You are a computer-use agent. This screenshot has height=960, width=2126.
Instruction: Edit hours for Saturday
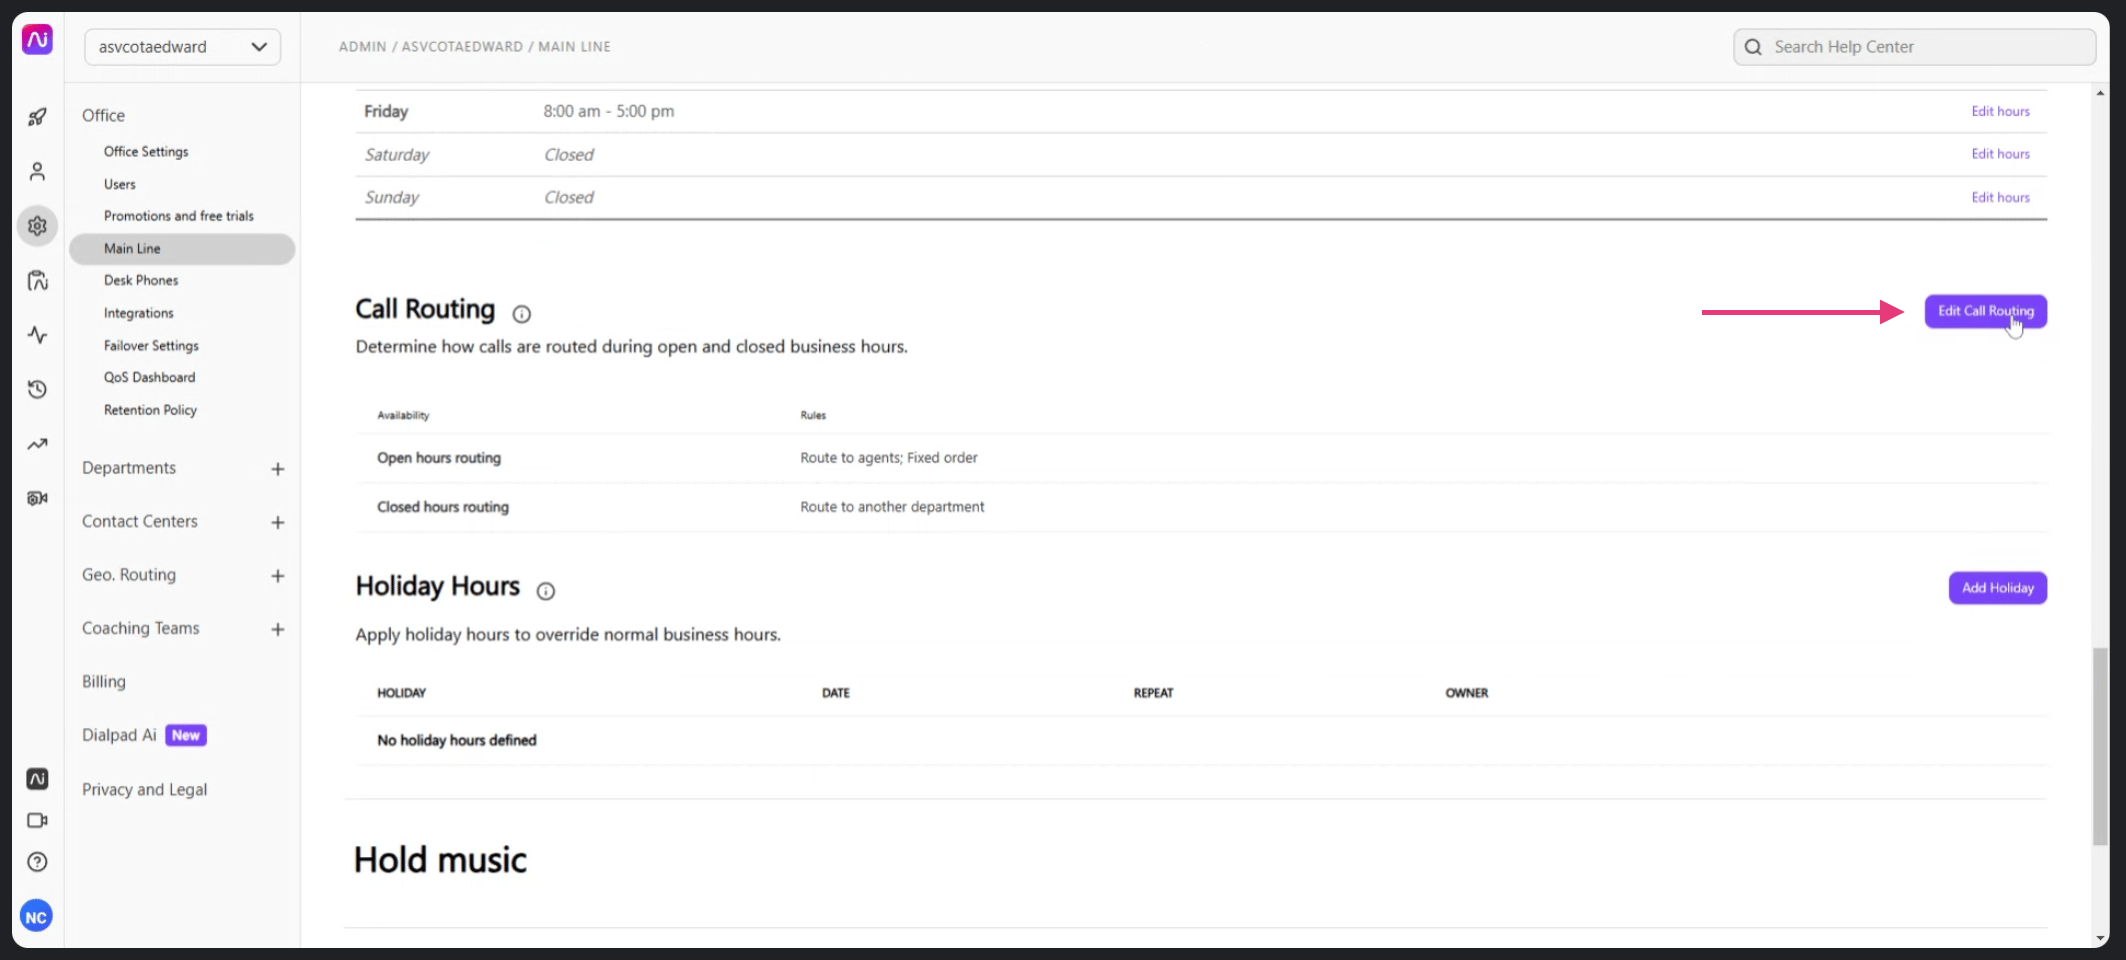tap(2000, 154)
